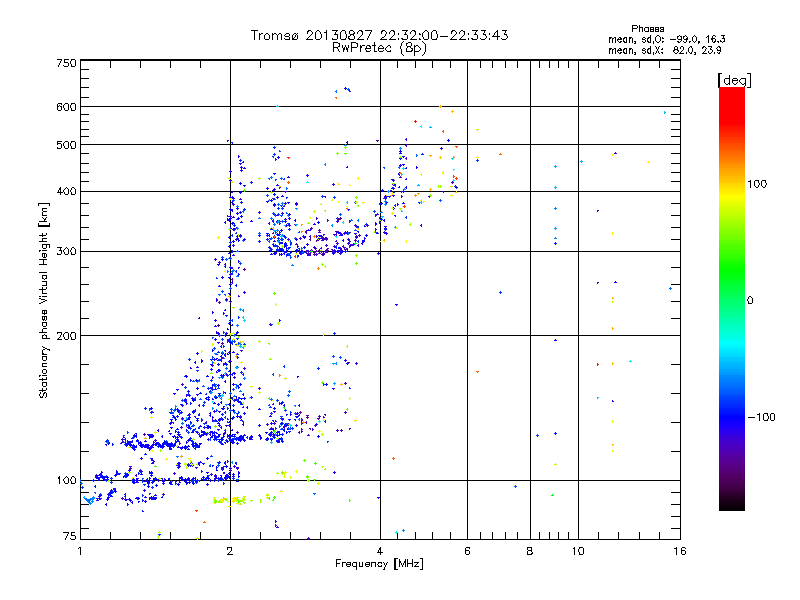Click the frequency axis tick label '6'

467,551
